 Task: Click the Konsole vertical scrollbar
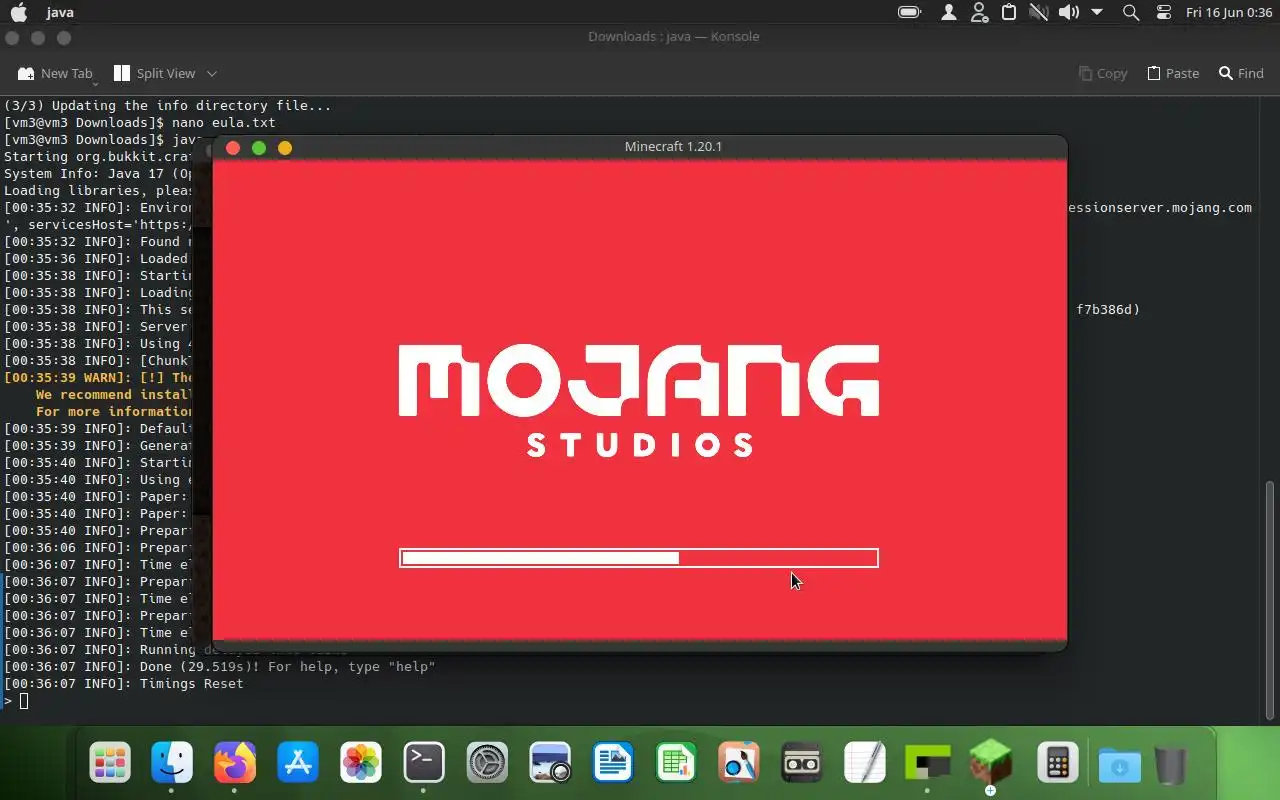(1270, 600)
